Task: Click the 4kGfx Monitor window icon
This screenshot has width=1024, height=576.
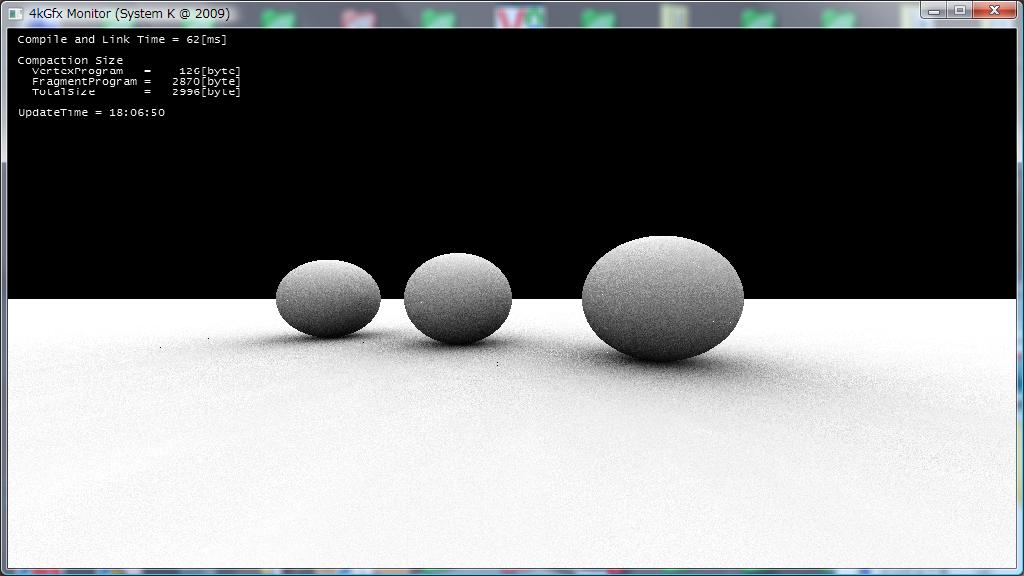Action: click(x=15, y=14)
